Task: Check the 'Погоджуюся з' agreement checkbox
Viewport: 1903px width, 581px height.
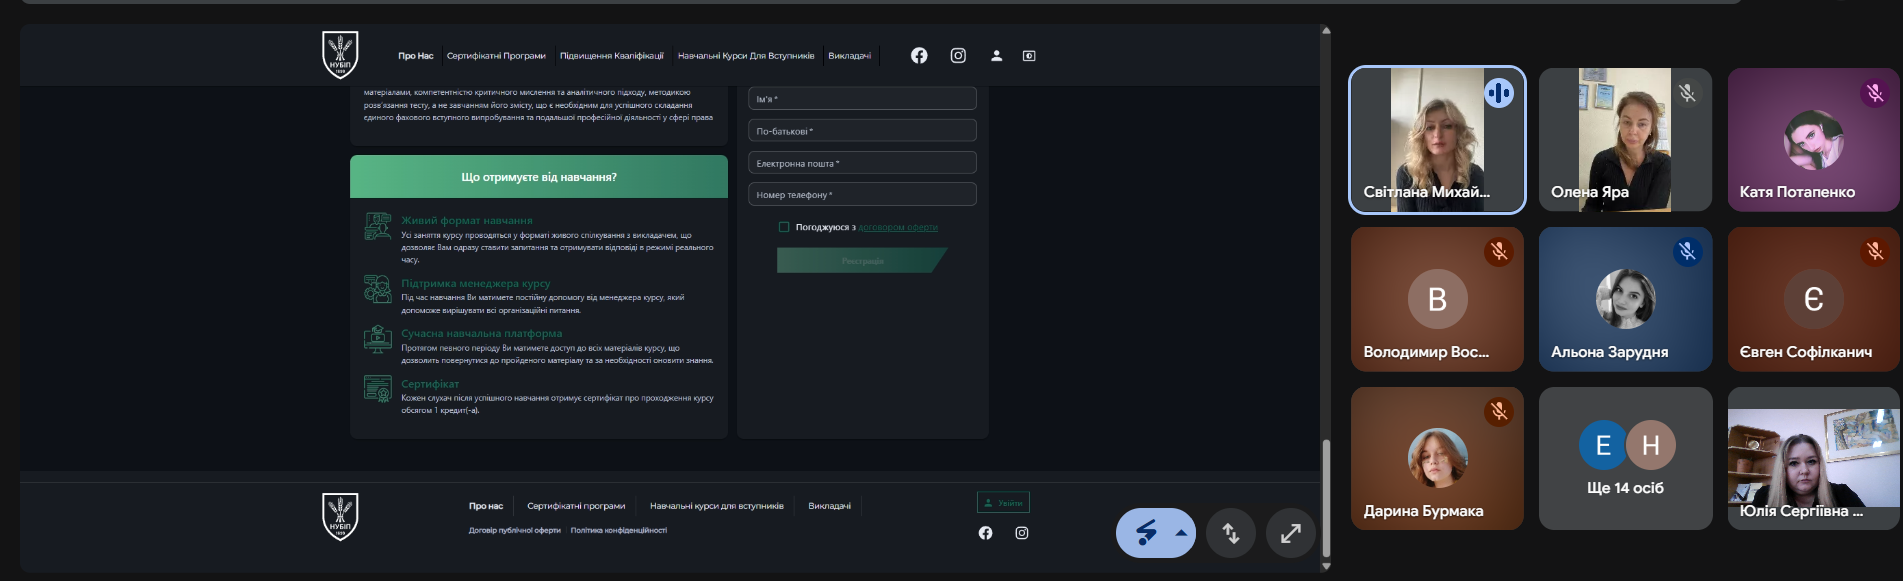Action: click(784, 227)
